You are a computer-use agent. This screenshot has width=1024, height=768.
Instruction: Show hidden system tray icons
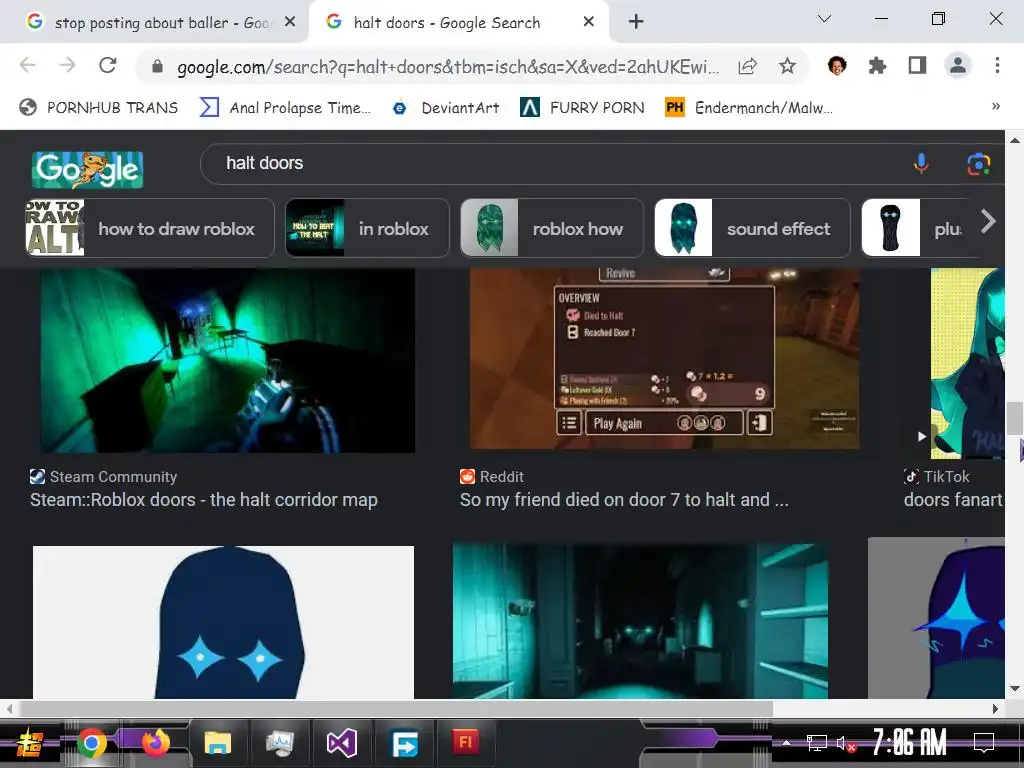pyautogui.click(x=787, y=743)
